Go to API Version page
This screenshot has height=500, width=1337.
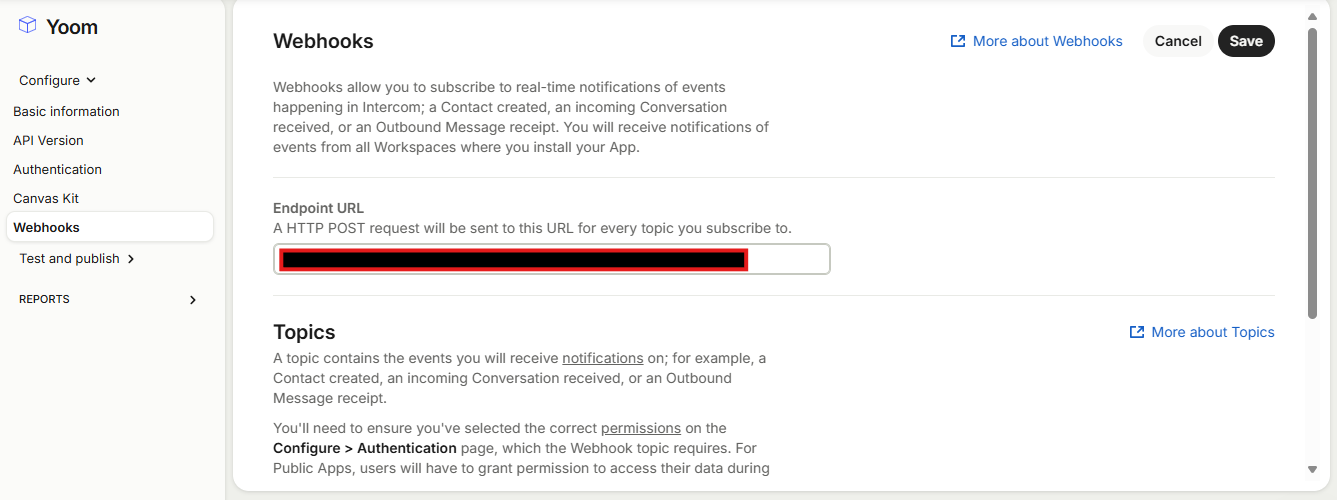tap(48, 140)
